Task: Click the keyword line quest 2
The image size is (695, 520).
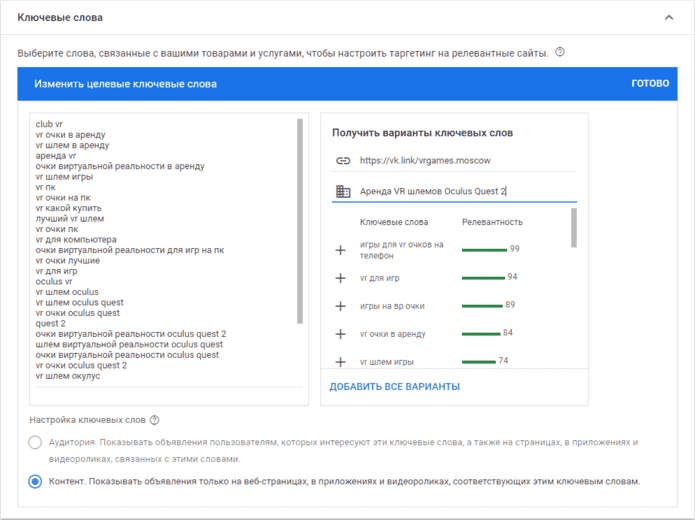Action: [x=51, y=324]
